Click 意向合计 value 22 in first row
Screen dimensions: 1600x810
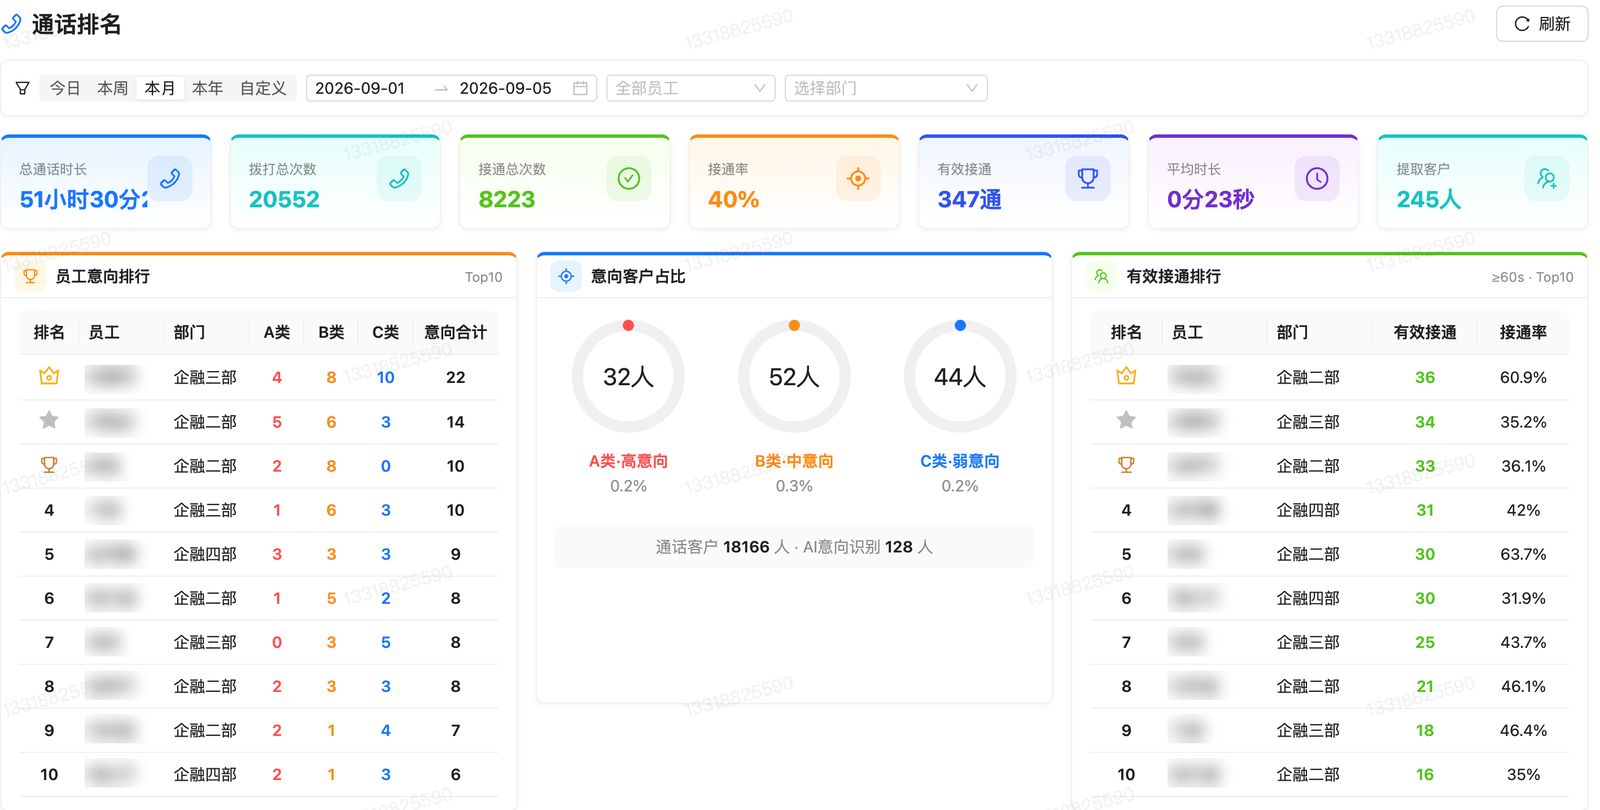(x=455, y=377)
